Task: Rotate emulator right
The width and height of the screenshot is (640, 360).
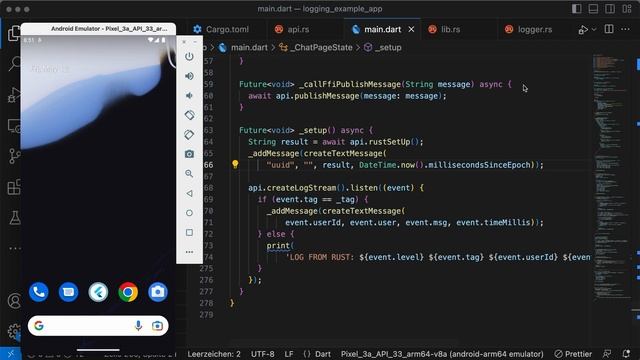Action: pos(189,135)
